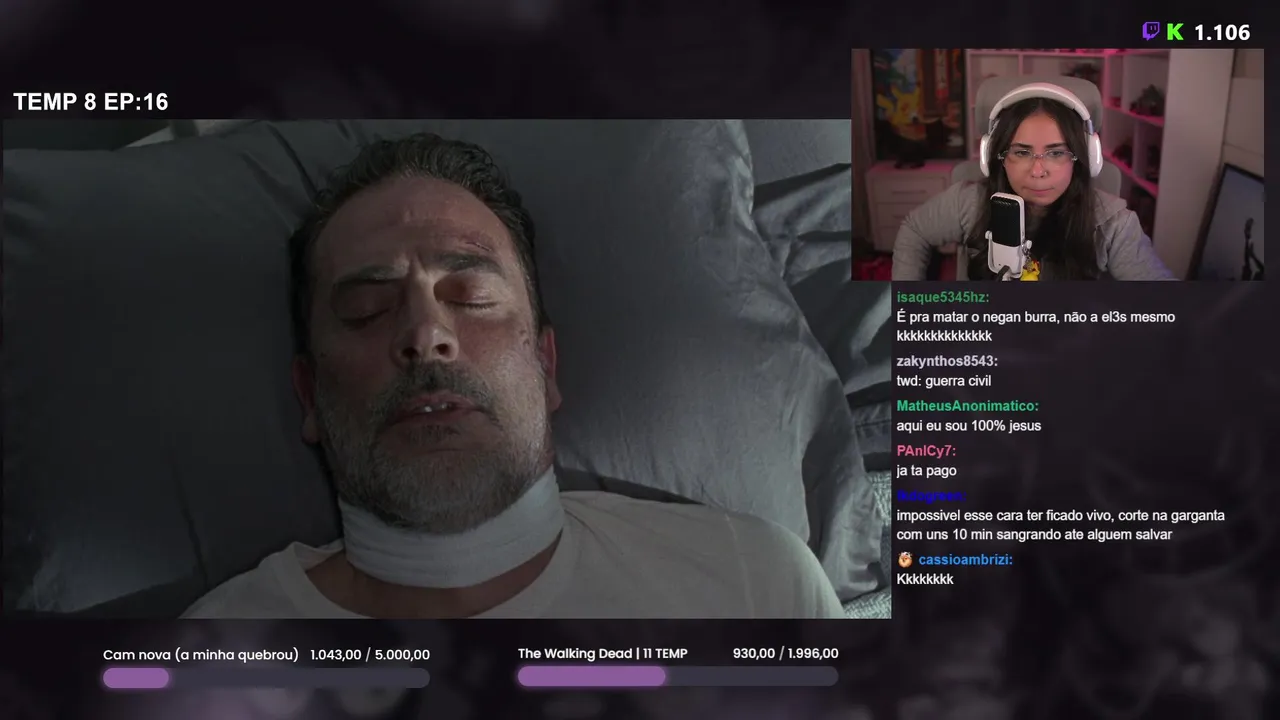Click The Walking Dead goal progress bar
This screenshot has width=1280, height=720.
point(678,677)
